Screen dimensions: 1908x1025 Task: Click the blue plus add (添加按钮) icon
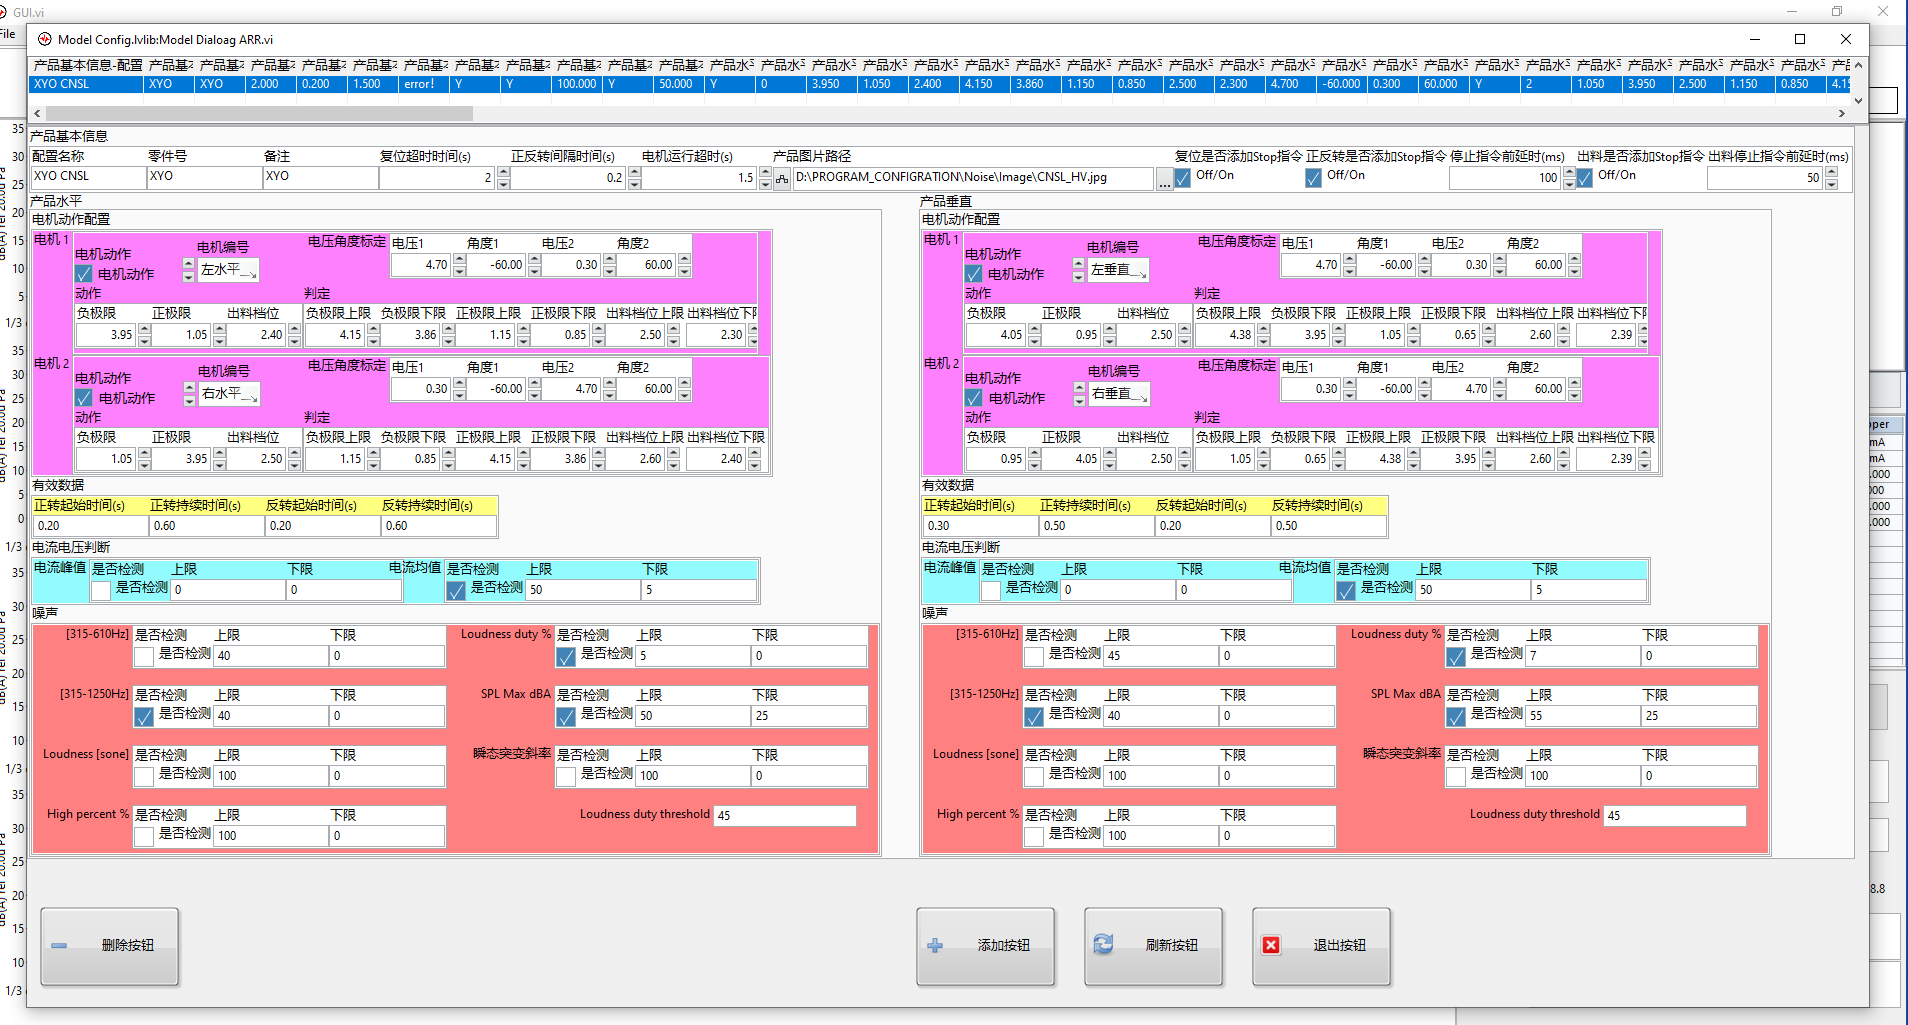click(935, 945)
